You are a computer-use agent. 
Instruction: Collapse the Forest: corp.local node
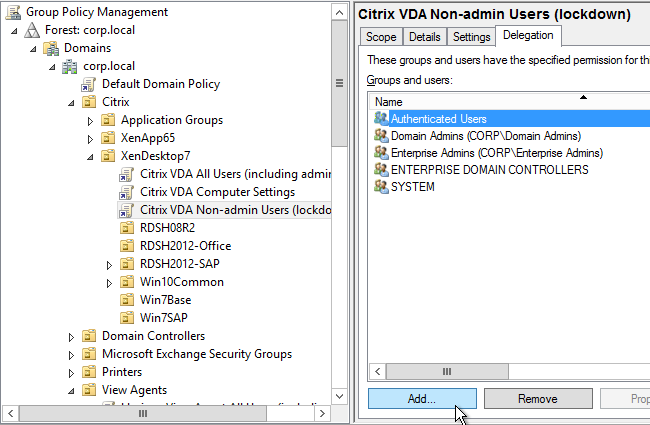click(15, 31)
